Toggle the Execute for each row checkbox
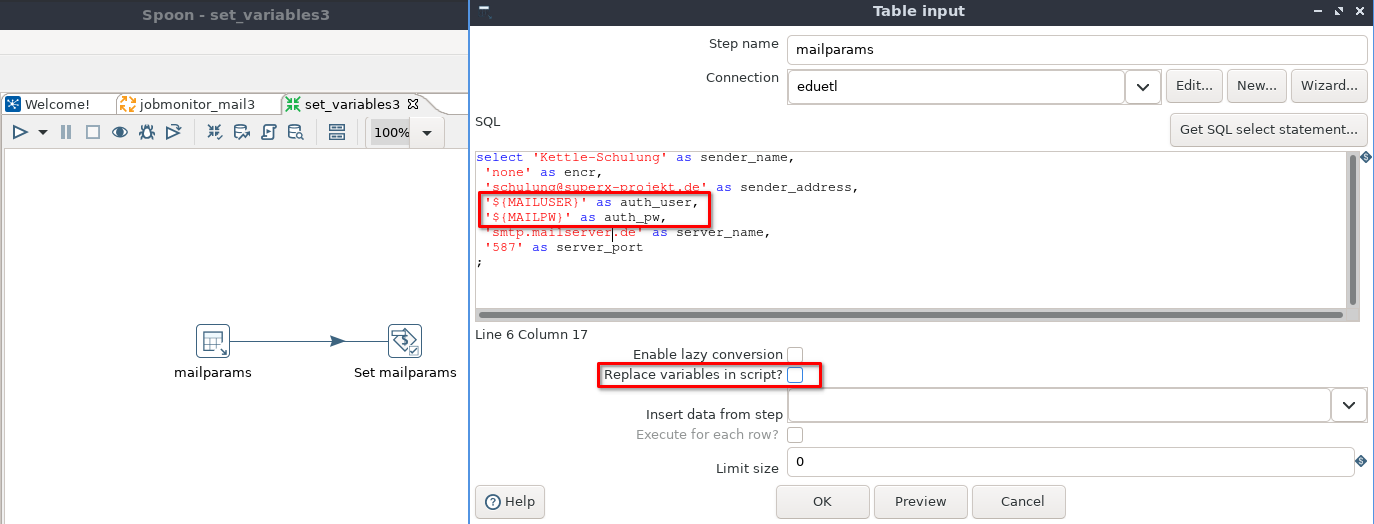Viewport: 1374px width, 524px height. 795,435
